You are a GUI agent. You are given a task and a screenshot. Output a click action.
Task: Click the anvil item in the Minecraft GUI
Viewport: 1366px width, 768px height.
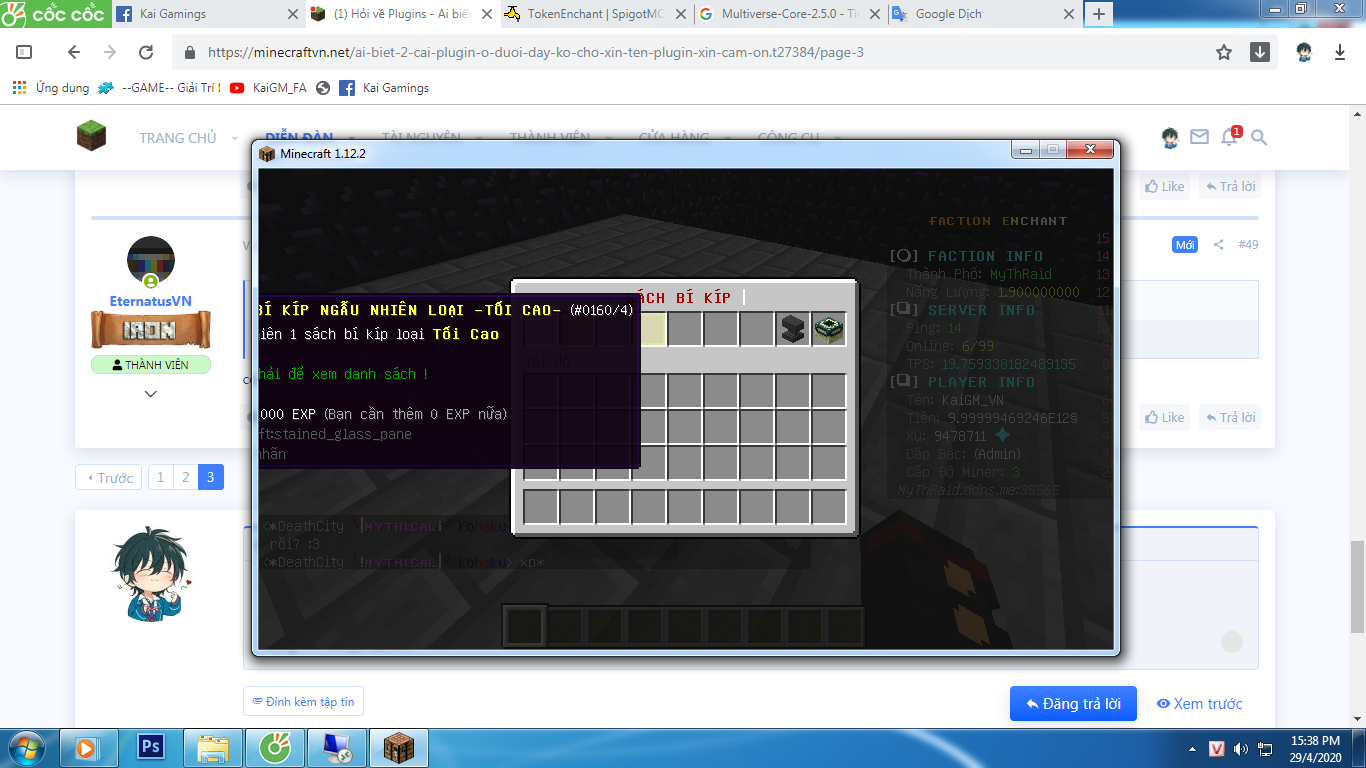[793, 329]
